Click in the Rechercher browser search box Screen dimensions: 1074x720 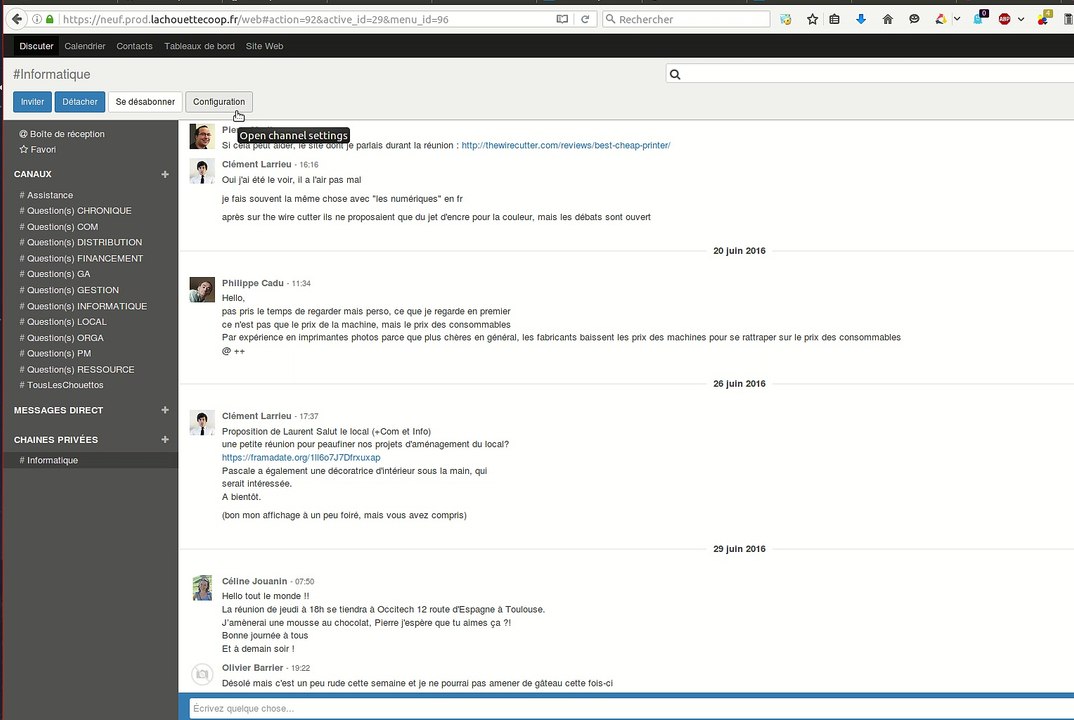click(x=686, y=19)
